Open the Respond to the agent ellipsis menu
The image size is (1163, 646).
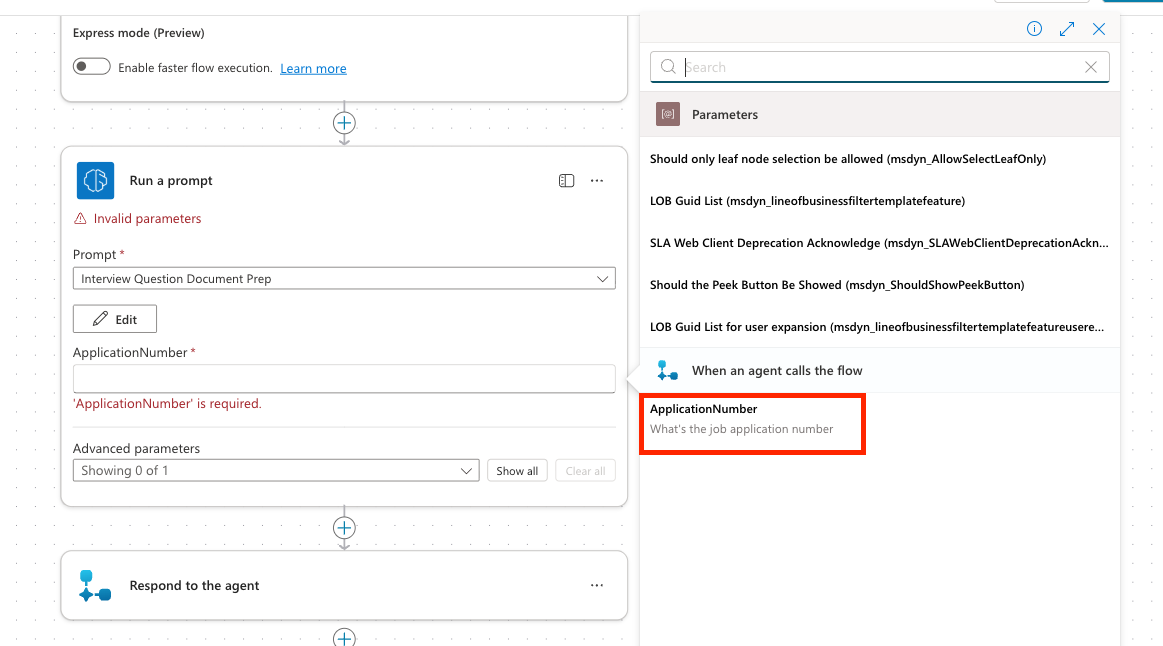point(597,586)
